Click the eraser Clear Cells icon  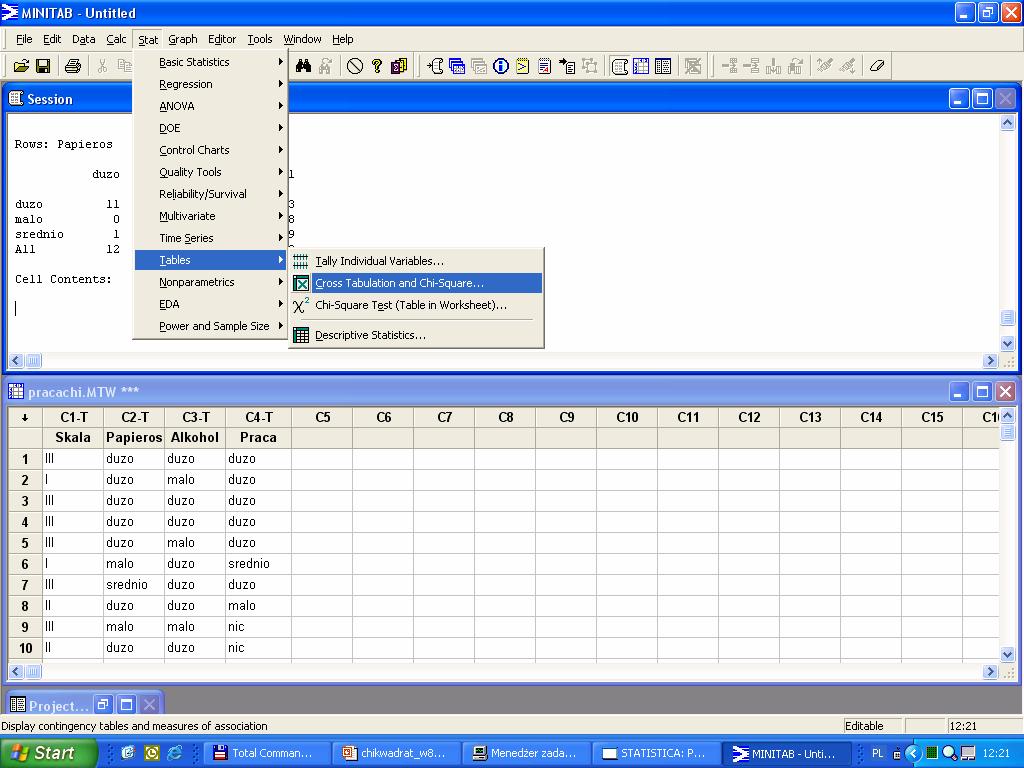point(876,66)
